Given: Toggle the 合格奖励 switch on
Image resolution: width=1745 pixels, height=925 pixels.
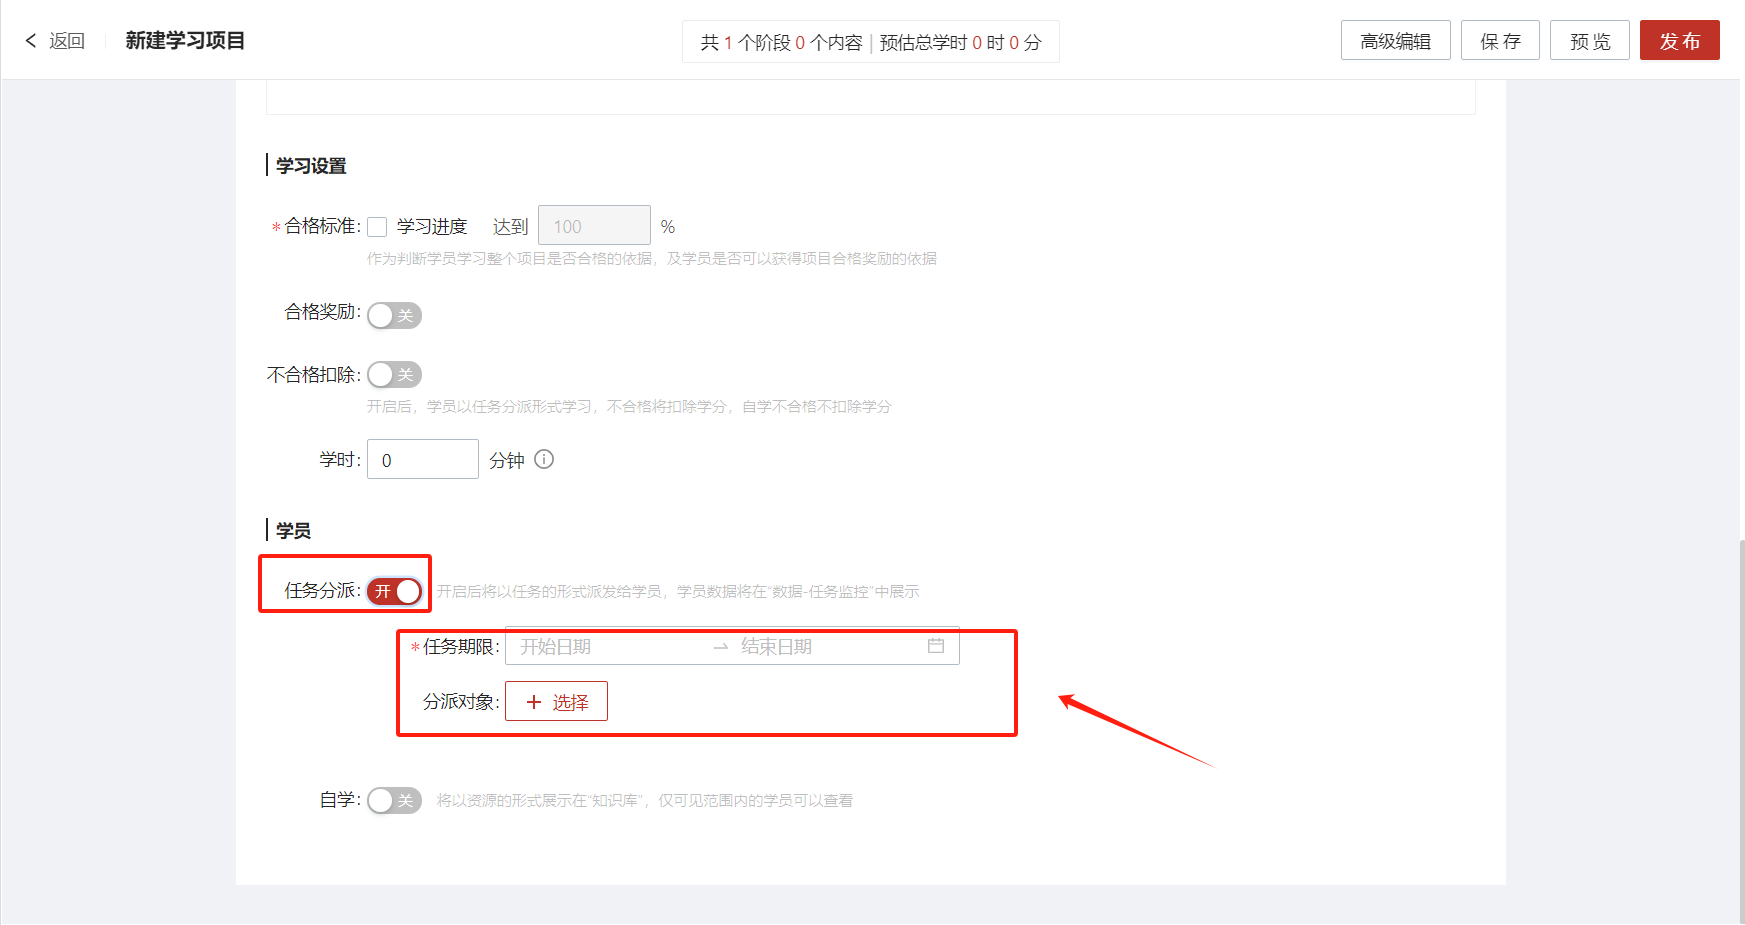Looking at the screenshot, I should [394, 315].
